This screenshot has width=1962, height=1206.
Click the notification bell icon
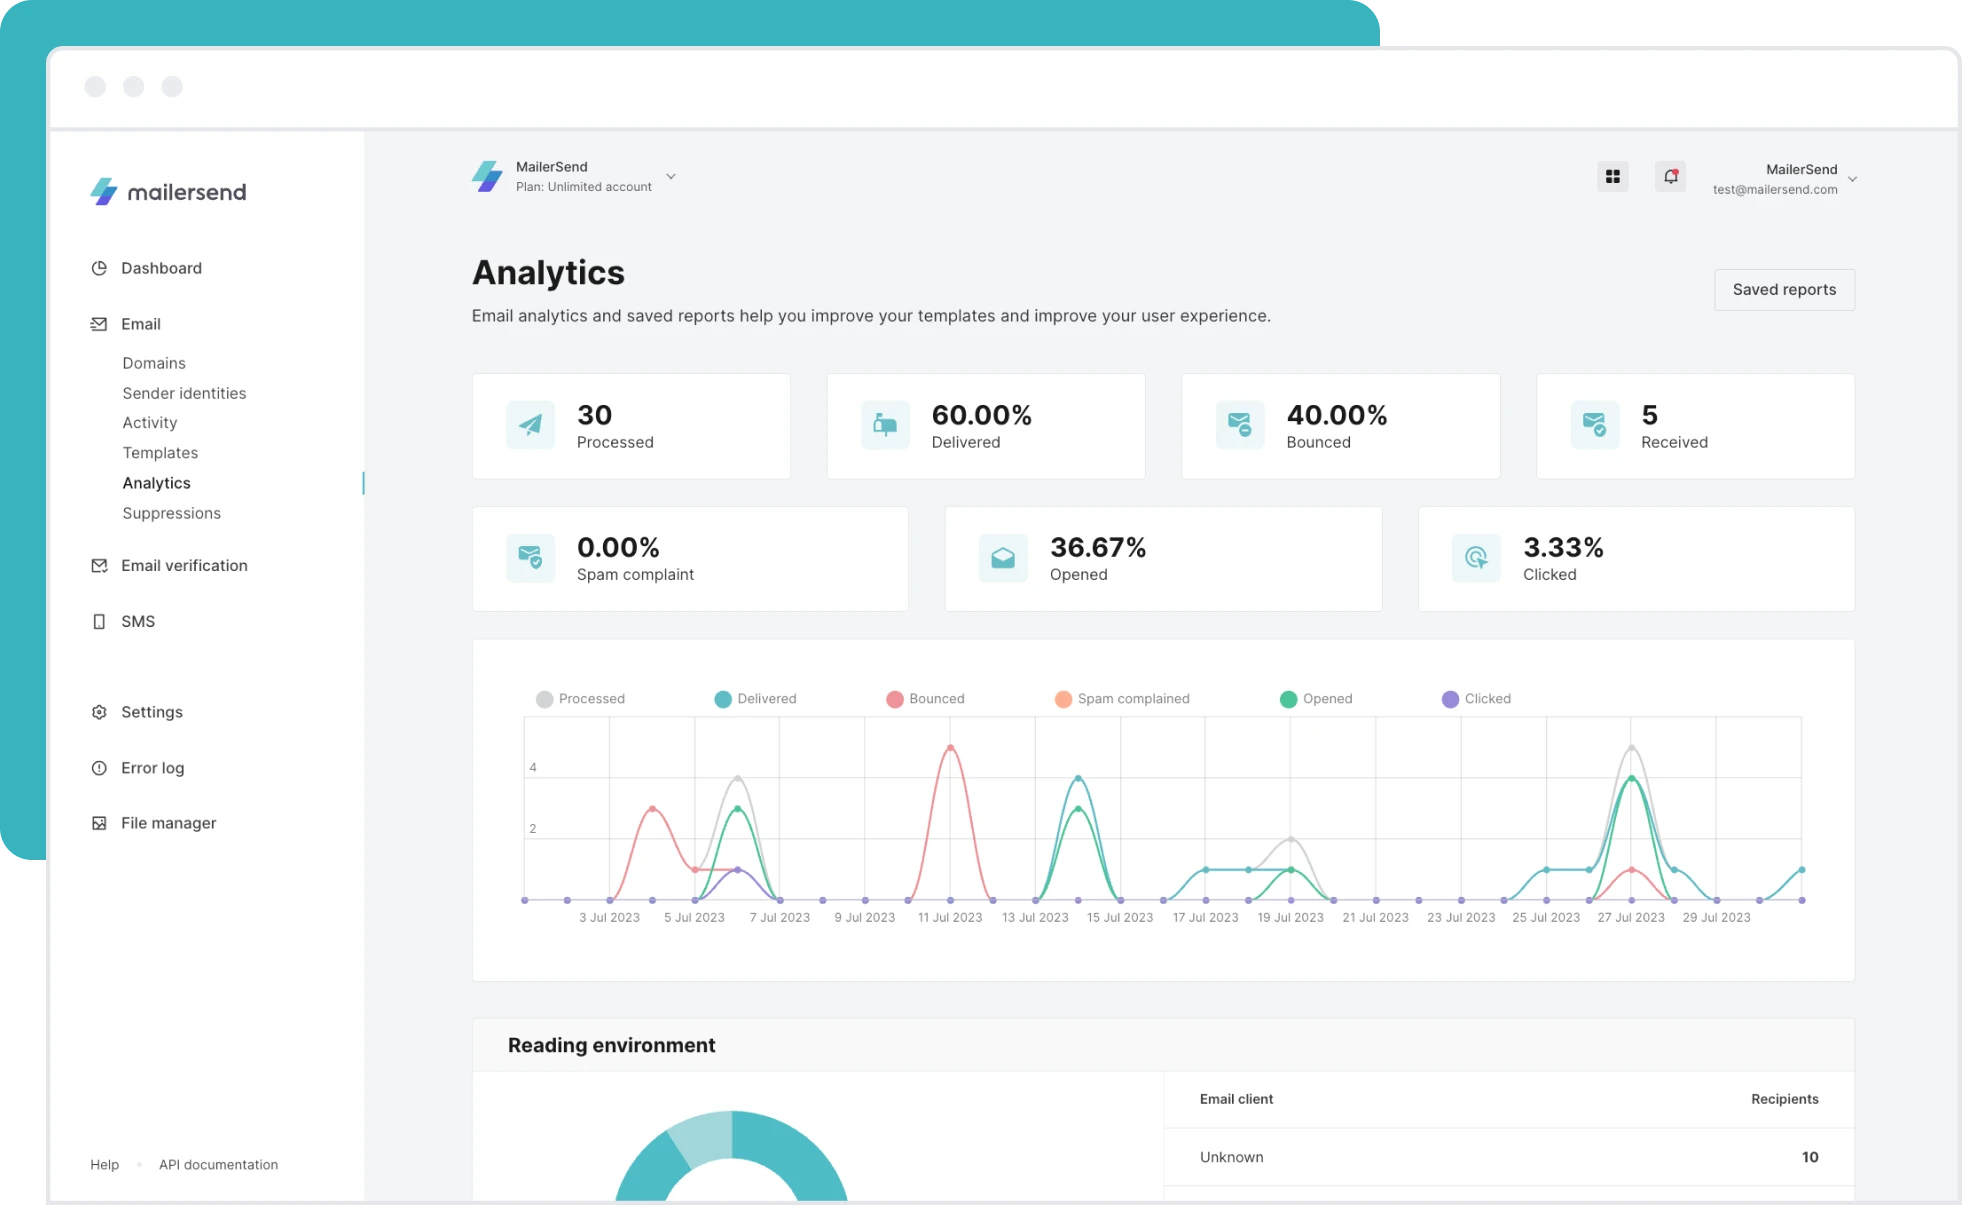click(x=1670, y=177)
